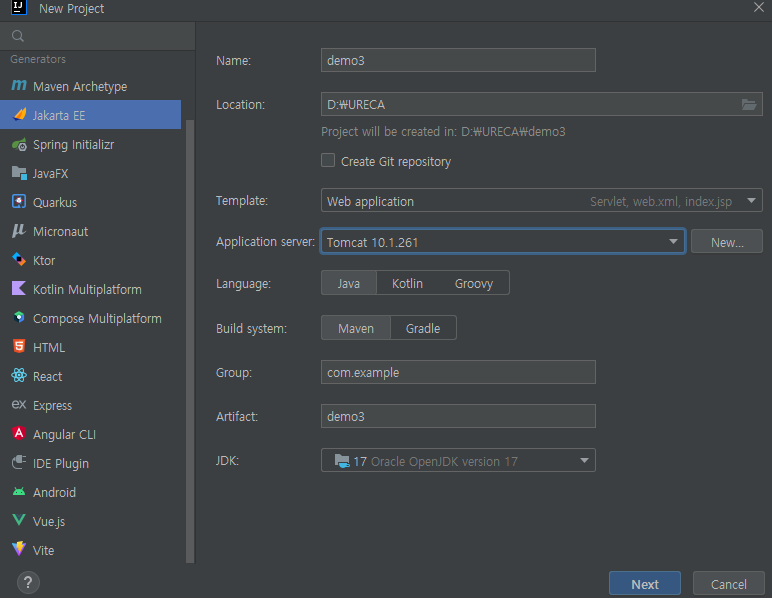772x598 pixels.
Task: Click the React atom icon
Action: (19, 376)
